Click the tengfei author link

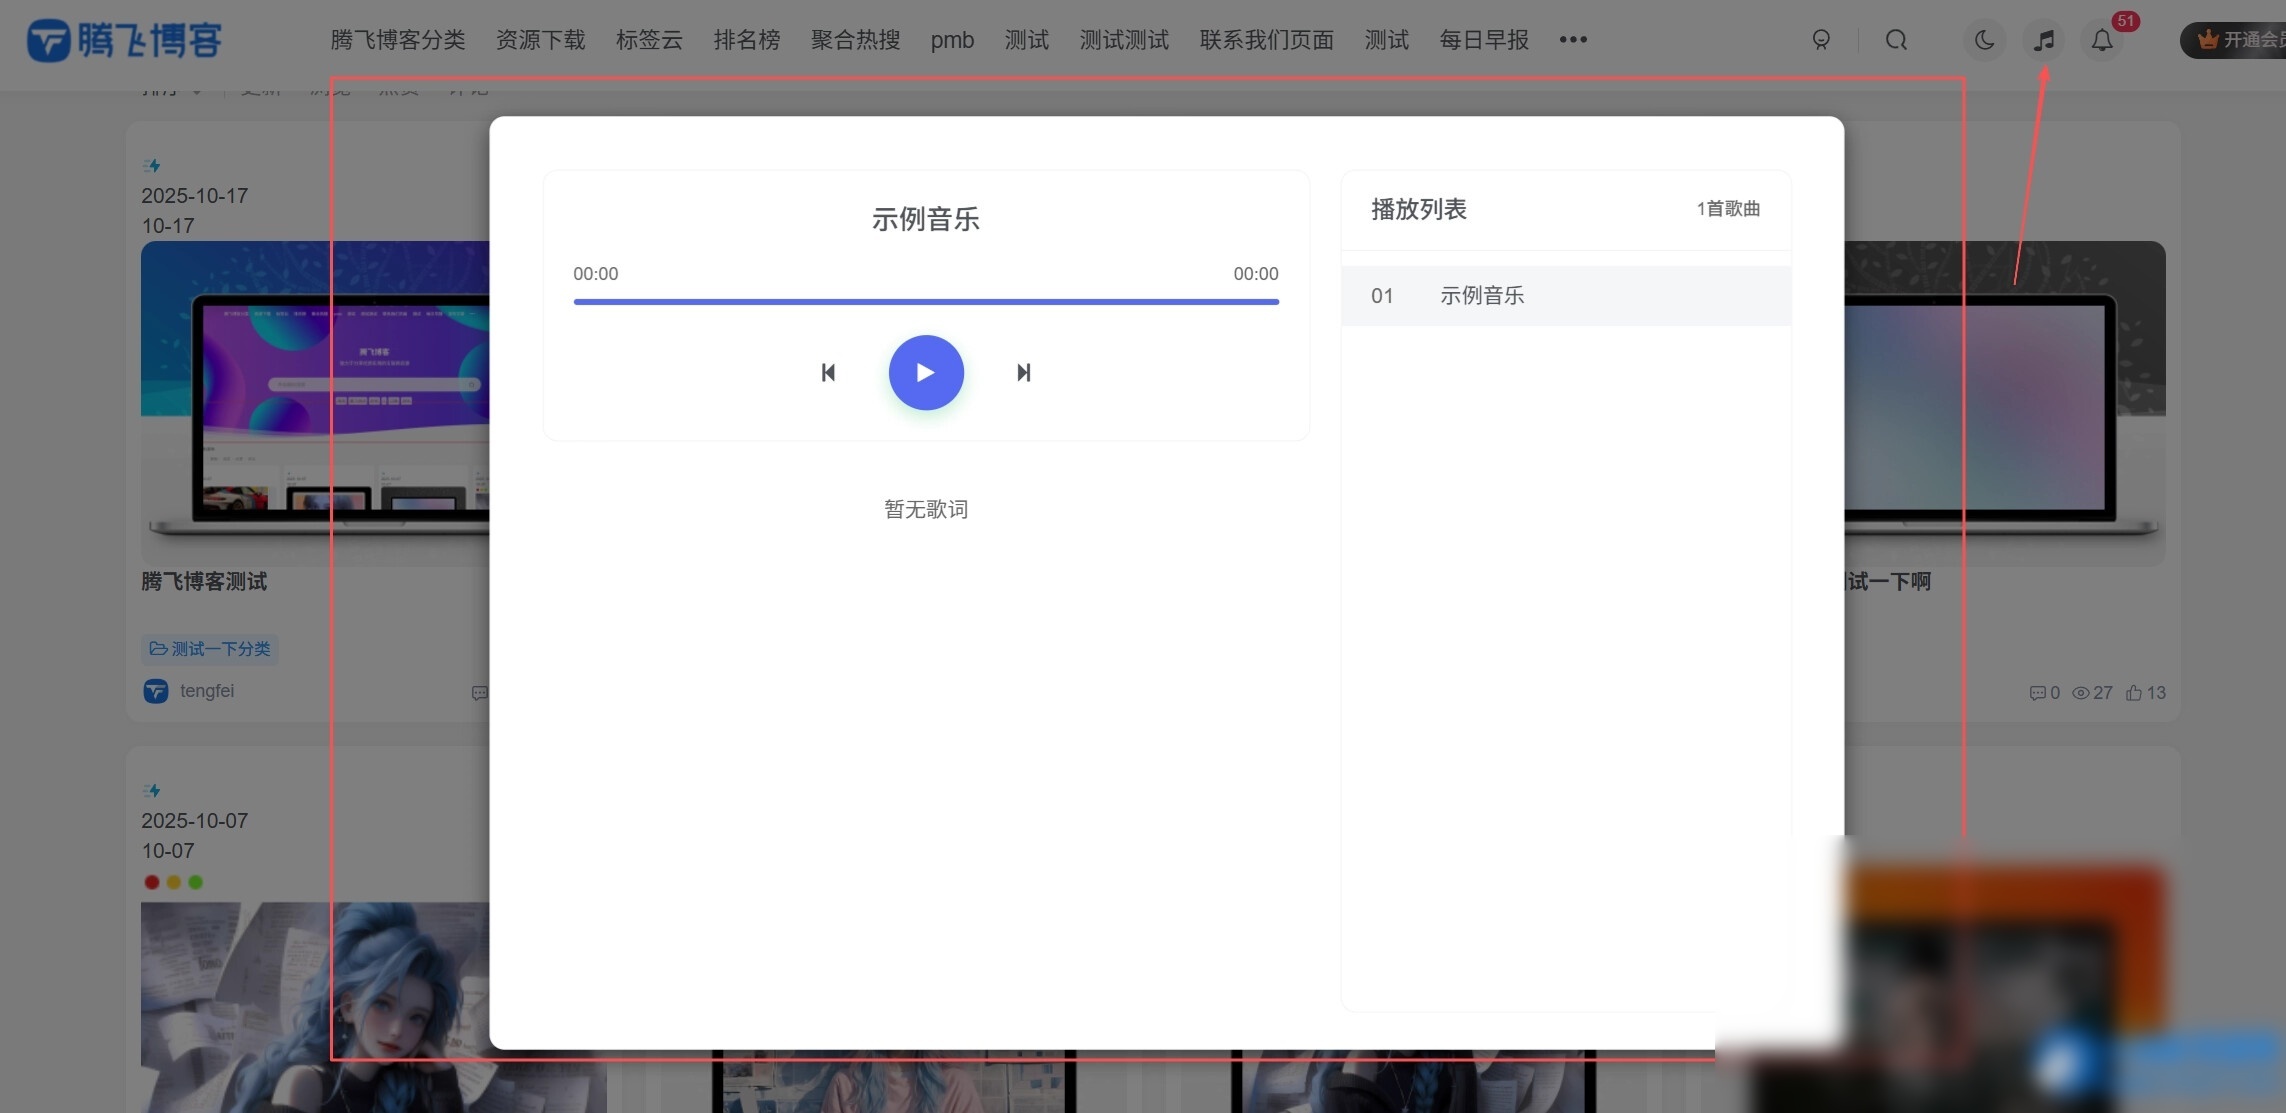206,691
